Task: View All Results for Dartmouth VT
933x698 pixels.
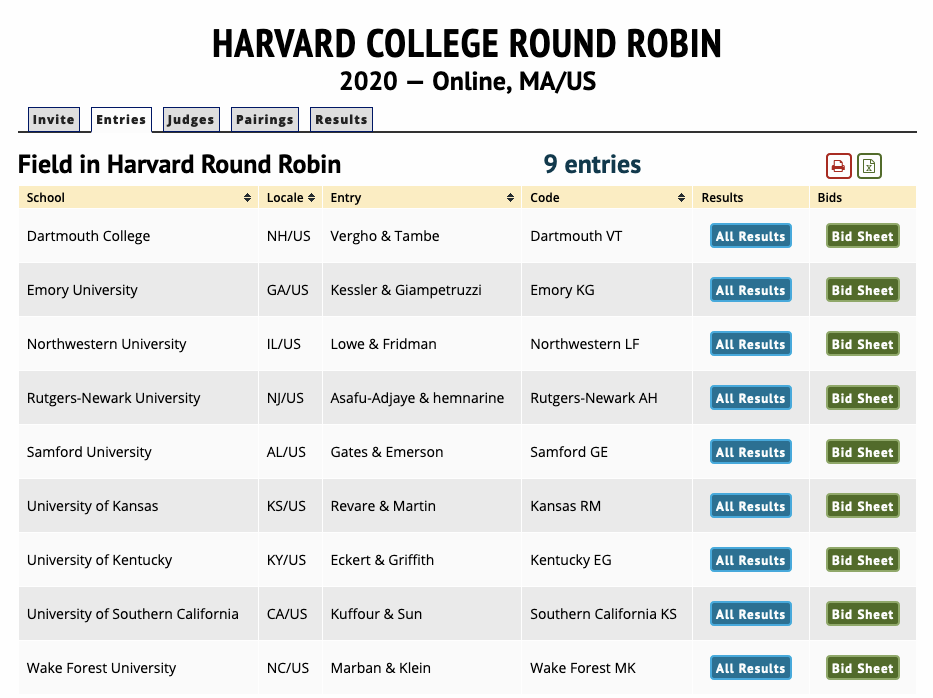Action: tap(750, 236)
